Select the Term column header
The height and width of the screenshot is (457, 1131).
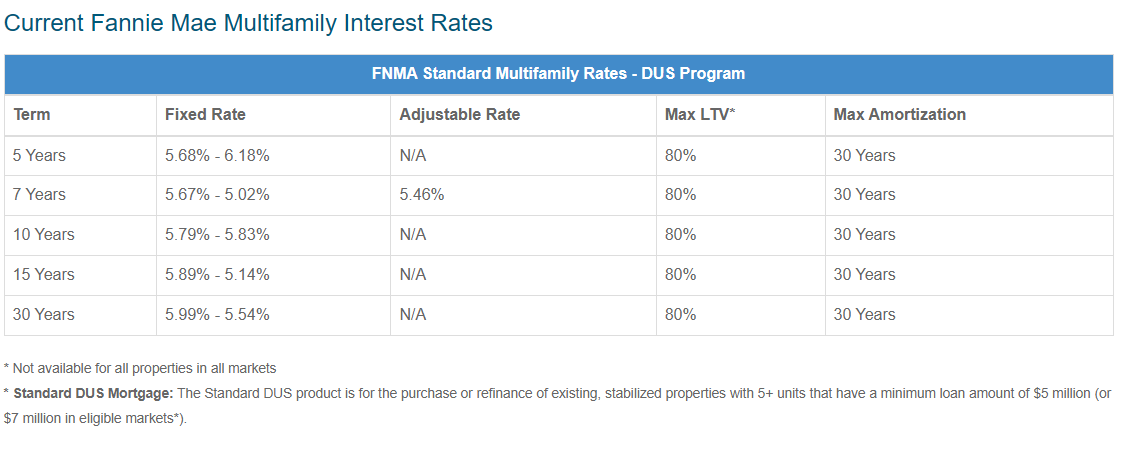coord(32,115)
